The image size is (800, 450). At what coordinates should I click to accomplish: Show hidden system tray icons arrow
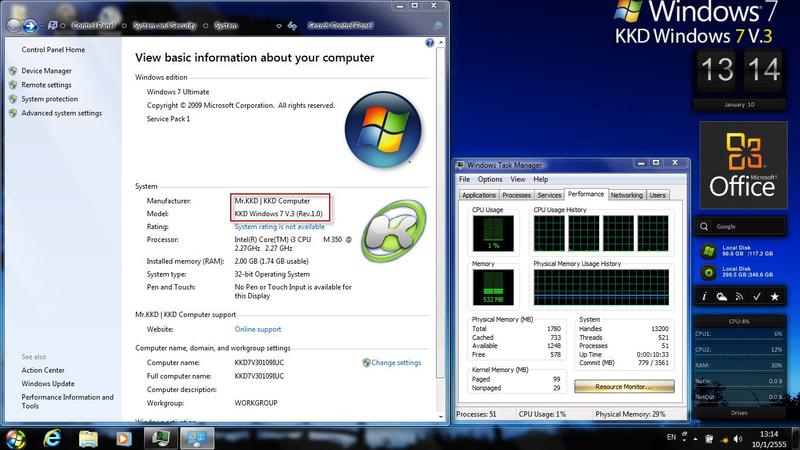tap(695, 439)
